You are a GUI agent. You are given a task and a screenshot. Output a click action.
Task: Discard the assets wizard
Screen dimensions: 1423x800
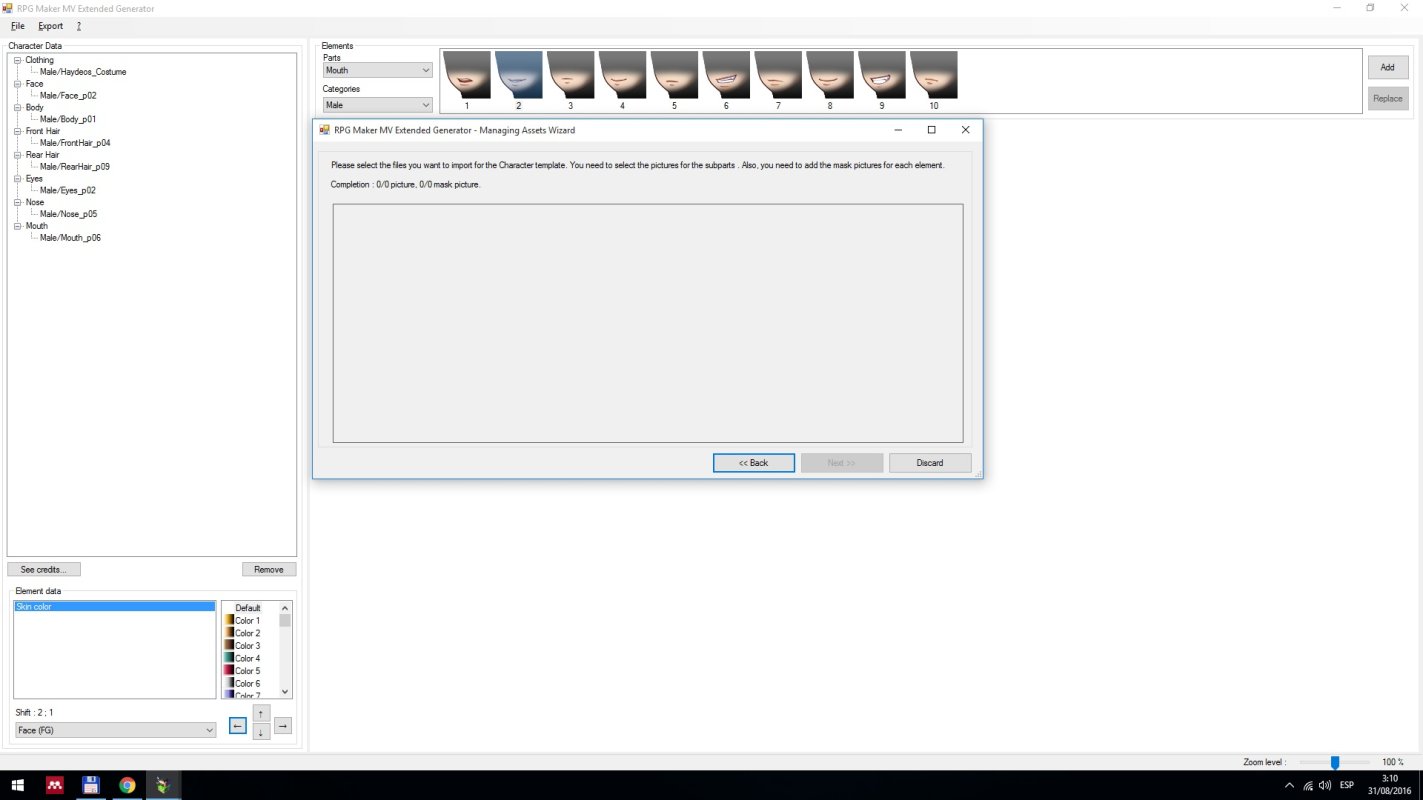coord(930,463)
